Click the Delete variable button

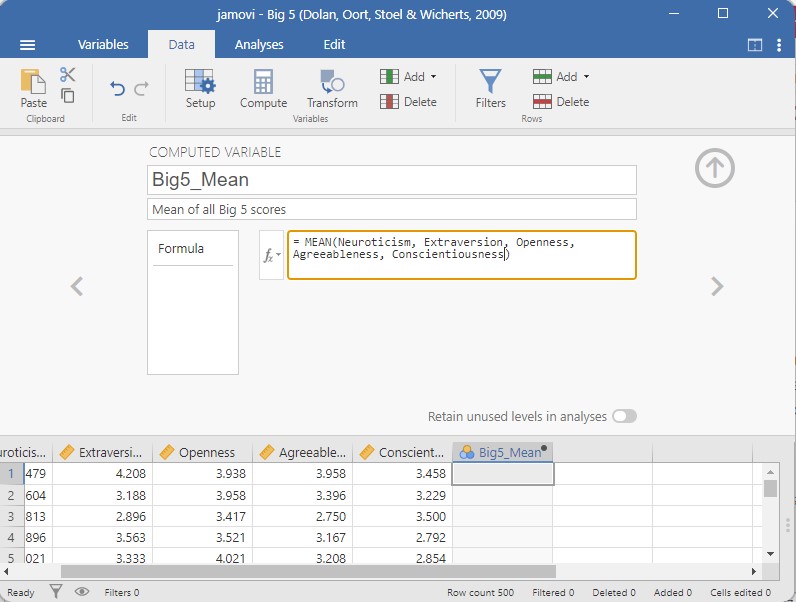(x=408, y=102)
